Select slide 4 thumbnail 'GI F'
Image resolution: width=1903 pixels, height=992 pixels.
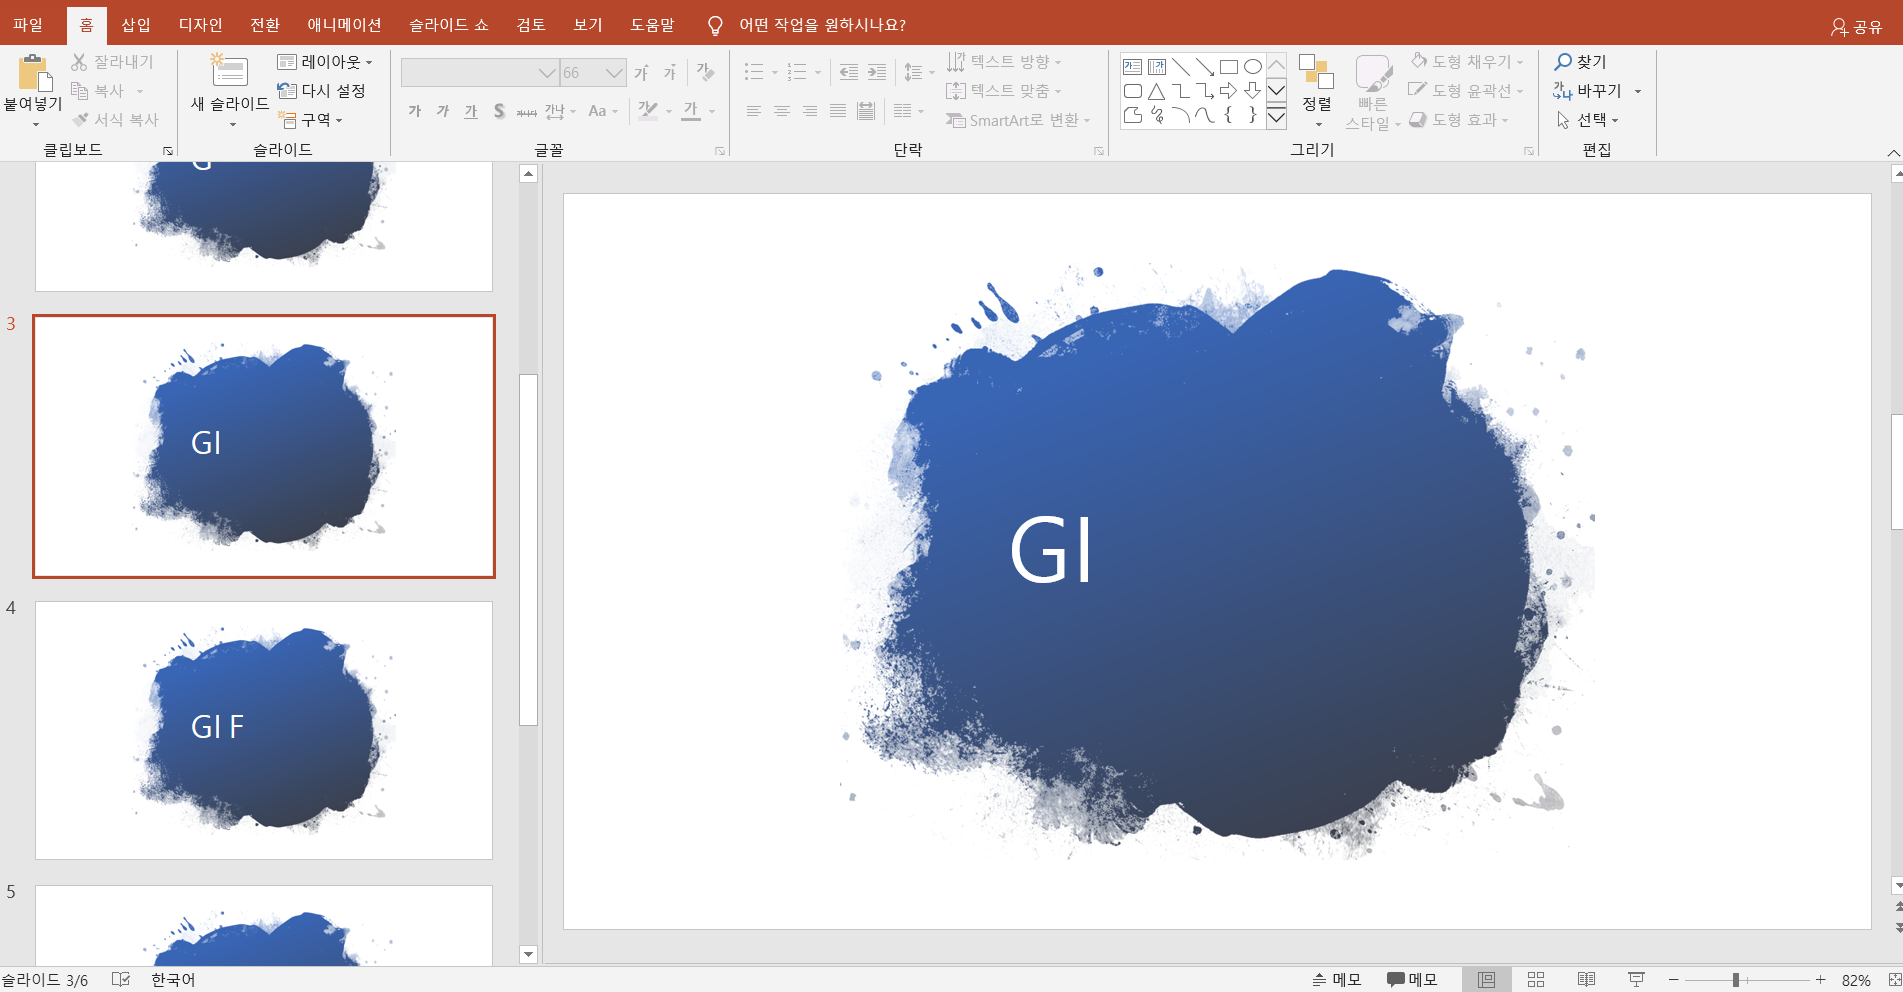tap(264, 730)
